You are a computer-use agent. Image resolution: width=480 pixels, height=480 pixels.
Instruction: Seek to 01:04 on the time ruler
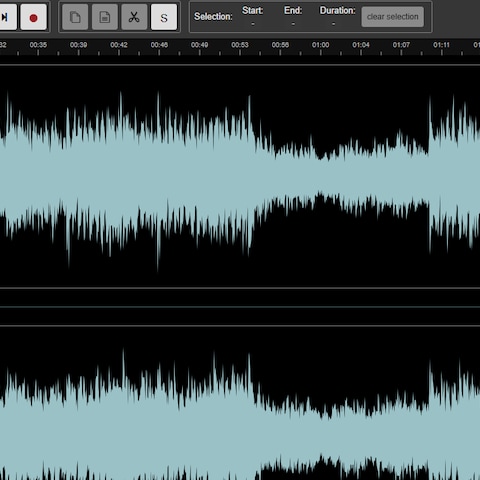click(x=361, y=45)
